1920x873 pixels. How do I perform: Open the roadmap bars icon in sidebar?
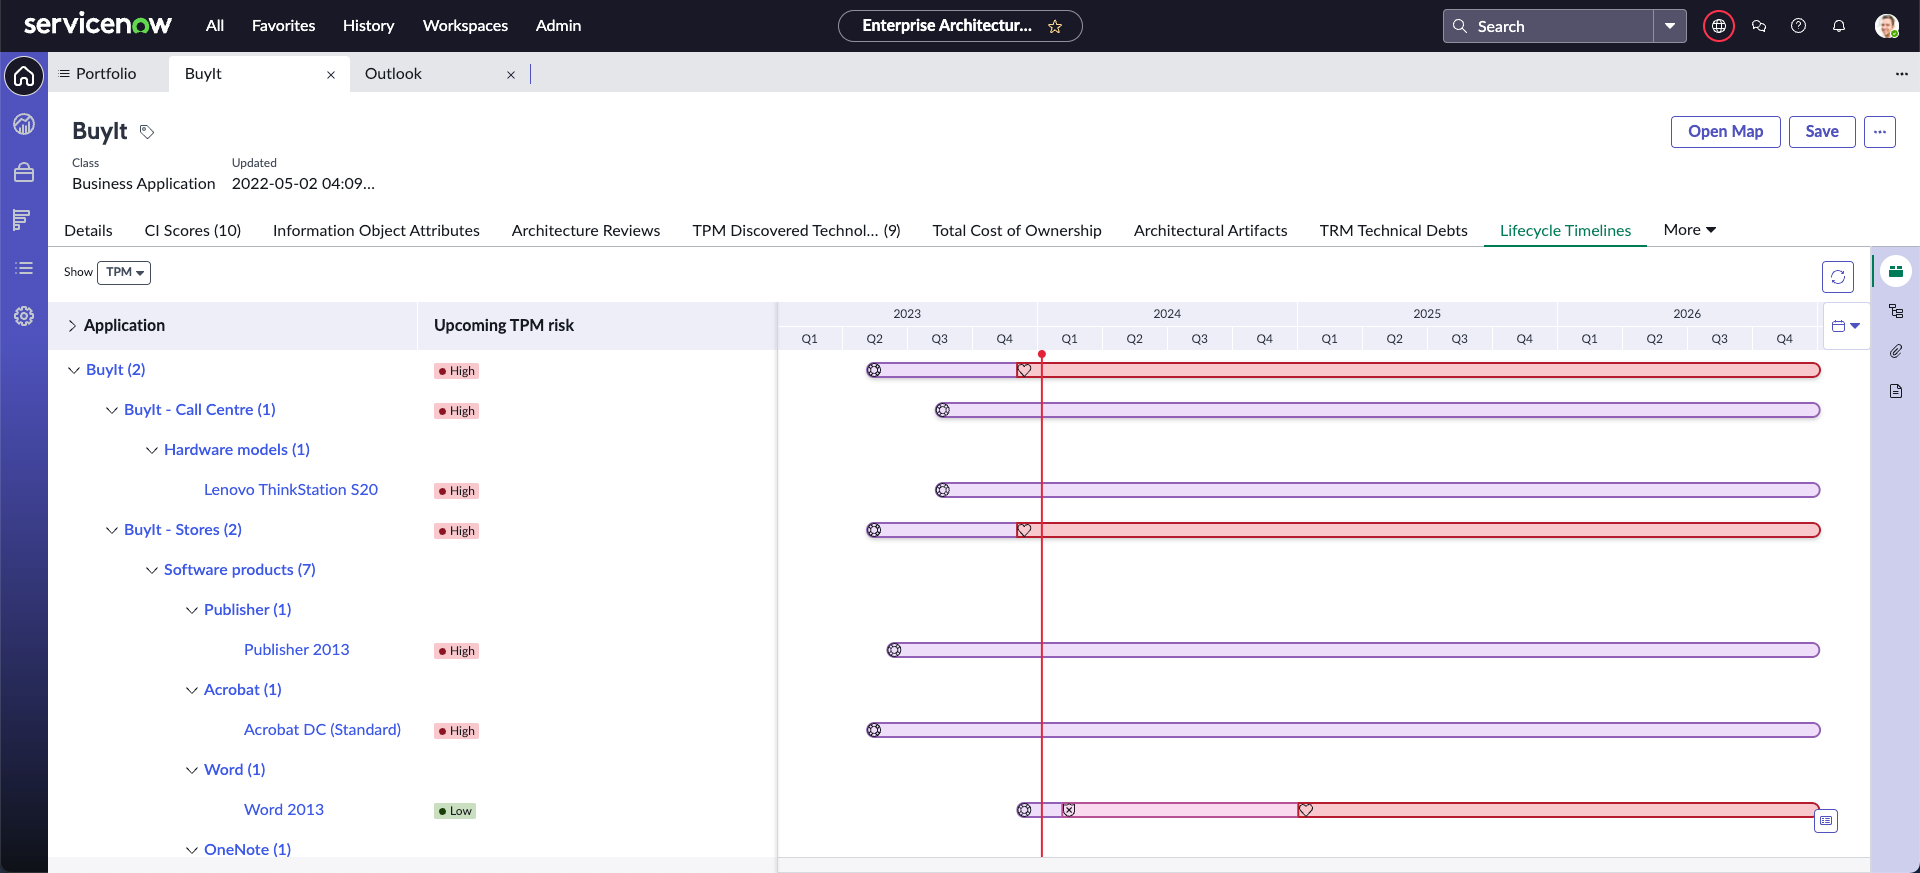(22, 220)
